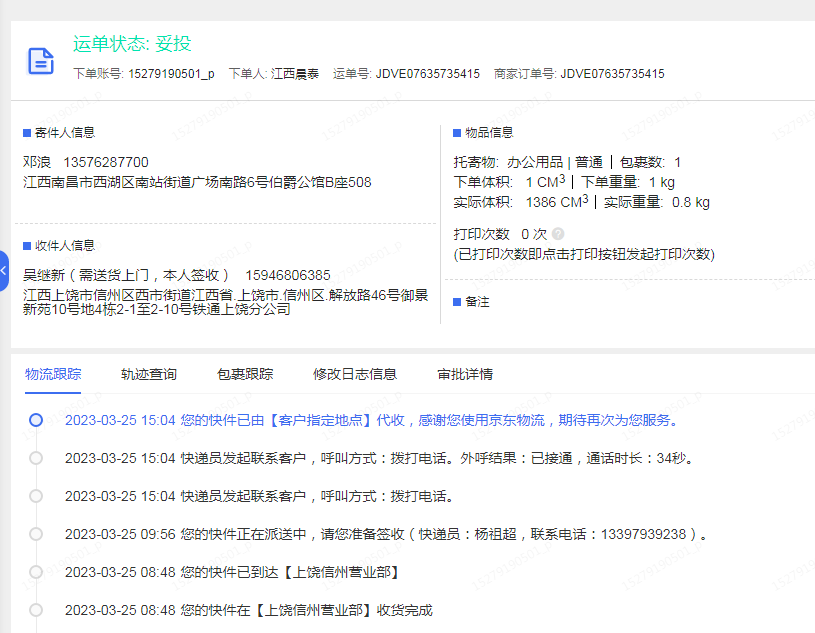Click 下单人 江西晨泰 text
The height and width of the screenshot is (633, 815).
coord(274,74)
